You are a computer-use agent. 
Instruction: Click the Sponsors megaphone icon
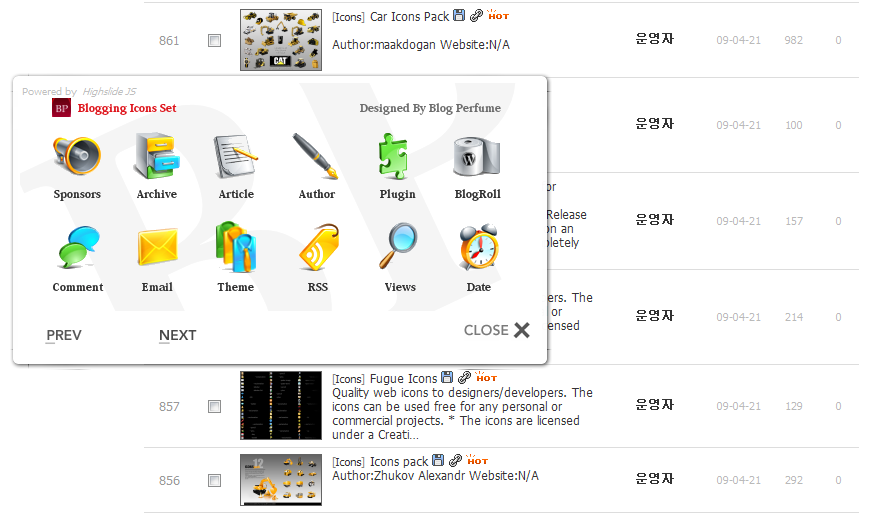[77, 156]
